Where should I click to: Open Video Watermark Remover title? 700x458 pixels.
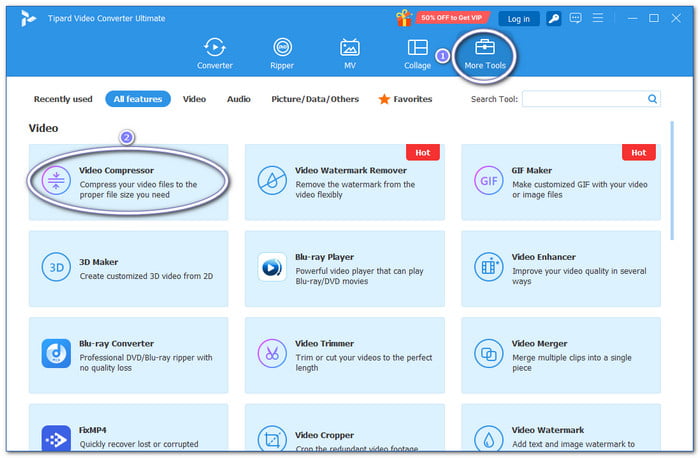tap(351, 171)
